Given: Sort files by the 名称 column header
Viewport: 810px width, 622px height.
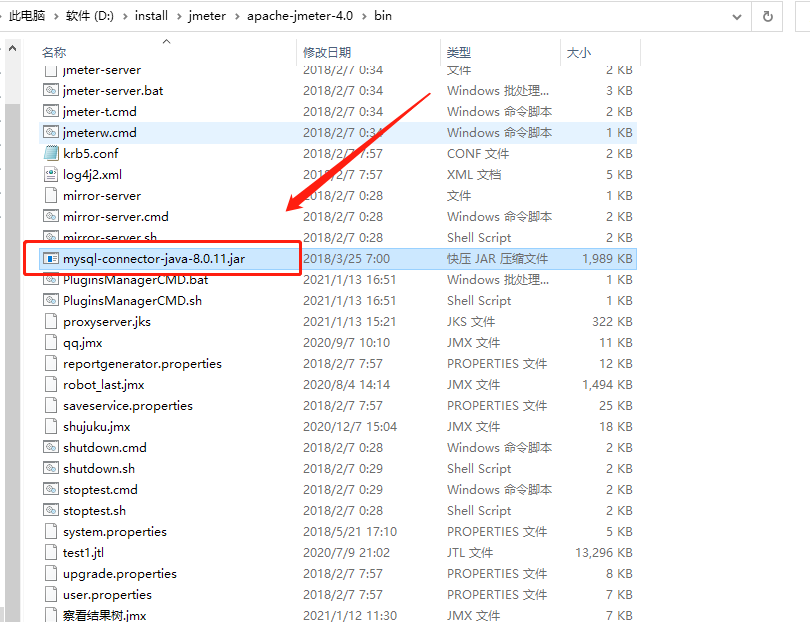Looking at the screenshot, I should pyautogui.click(x=54, y=52).
